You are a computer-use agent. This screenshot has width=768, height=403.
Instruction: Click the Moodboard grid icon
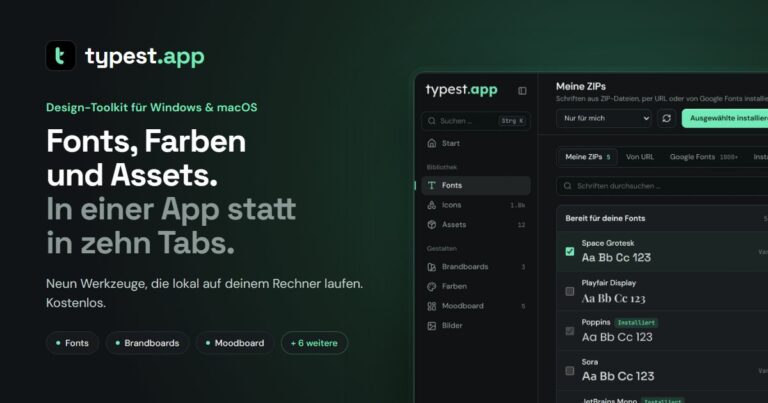[432, 306]
